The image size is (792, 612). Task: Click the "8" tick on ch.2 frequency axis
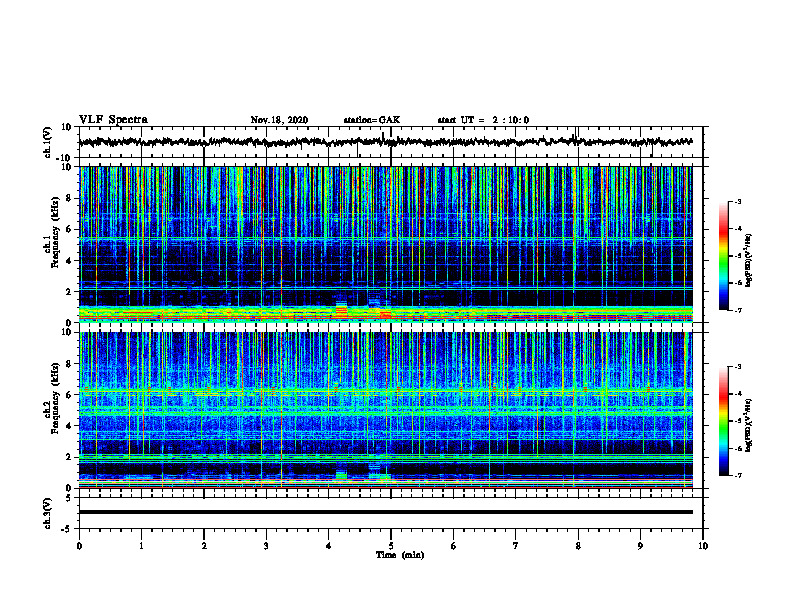coord(69,364)
